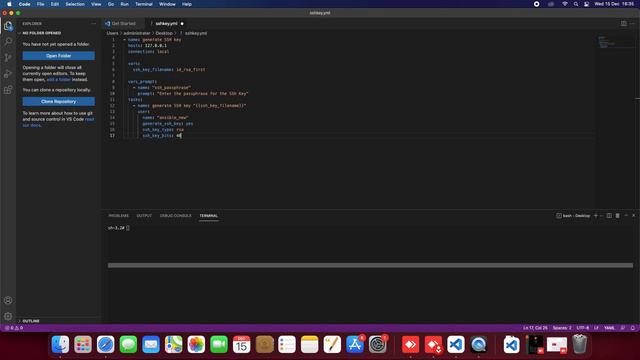Split the terminal pane

pos(609,216)
